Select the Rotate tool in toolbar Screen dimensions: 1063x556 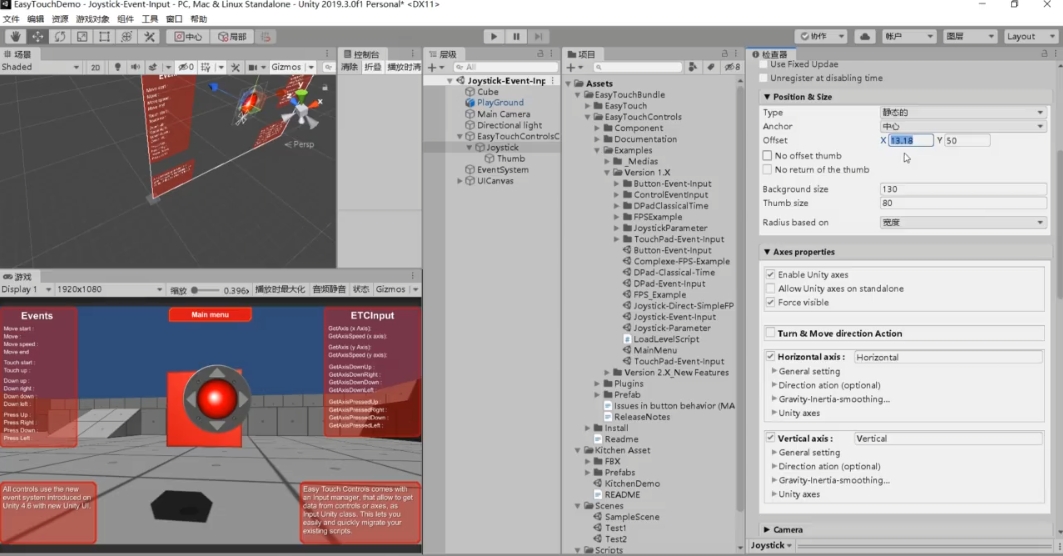tap(60, 37)
